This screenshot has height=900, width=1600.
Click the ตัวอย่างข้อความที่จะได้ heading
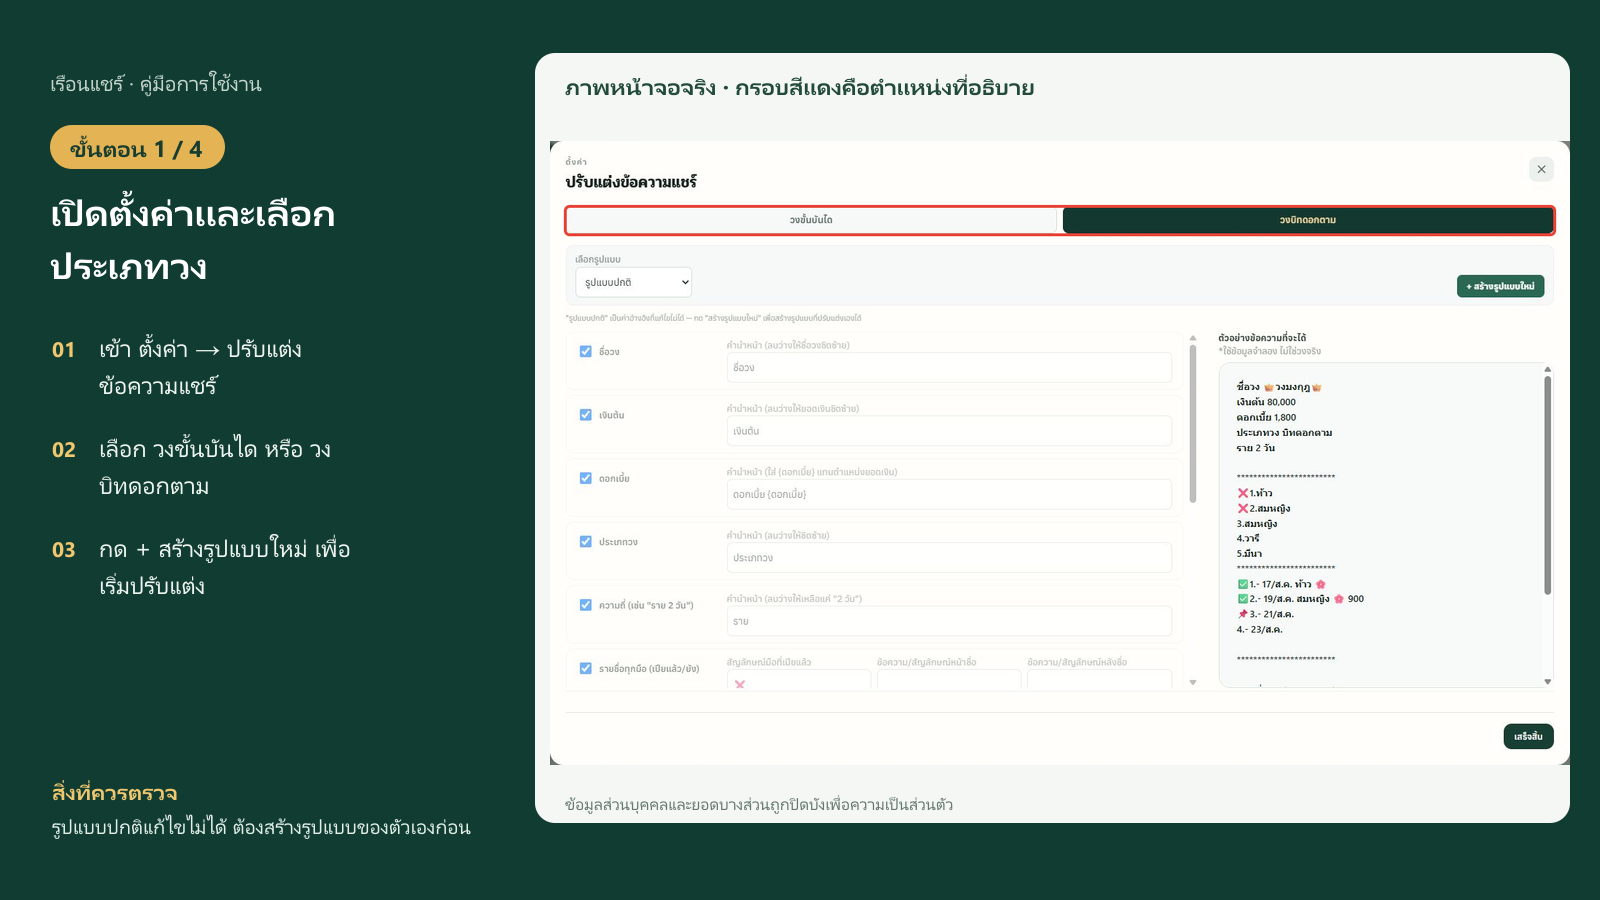coord(1262,338)
